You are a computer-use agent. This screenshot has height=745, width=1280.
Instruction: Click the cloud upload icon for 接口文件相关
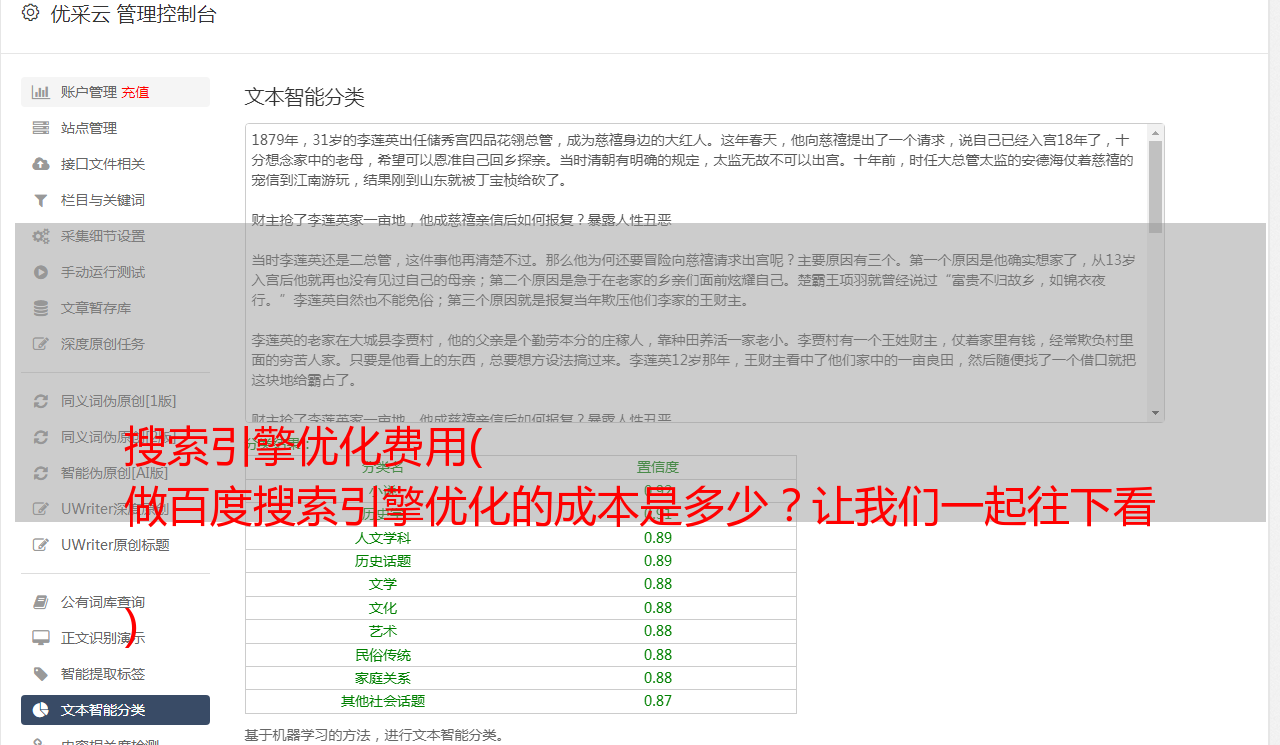tap(41, 164)
